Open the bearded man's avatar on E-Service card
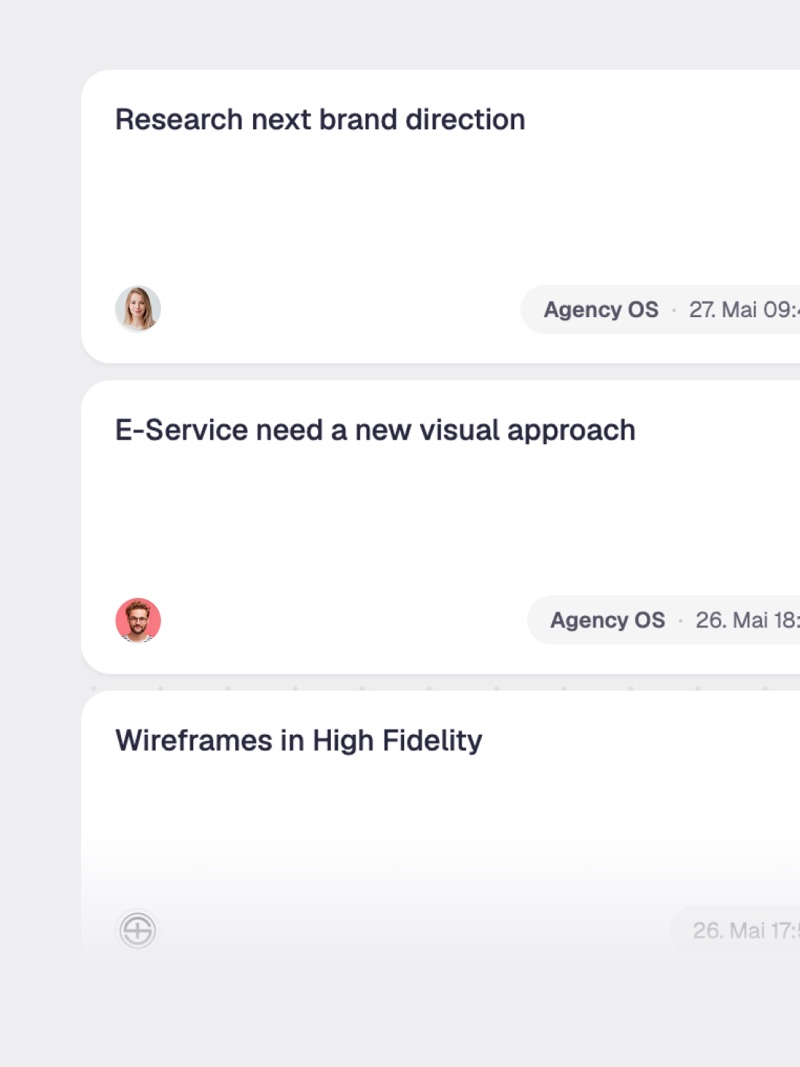This screenshot has width=800, height=1067. tap(138, 620)
